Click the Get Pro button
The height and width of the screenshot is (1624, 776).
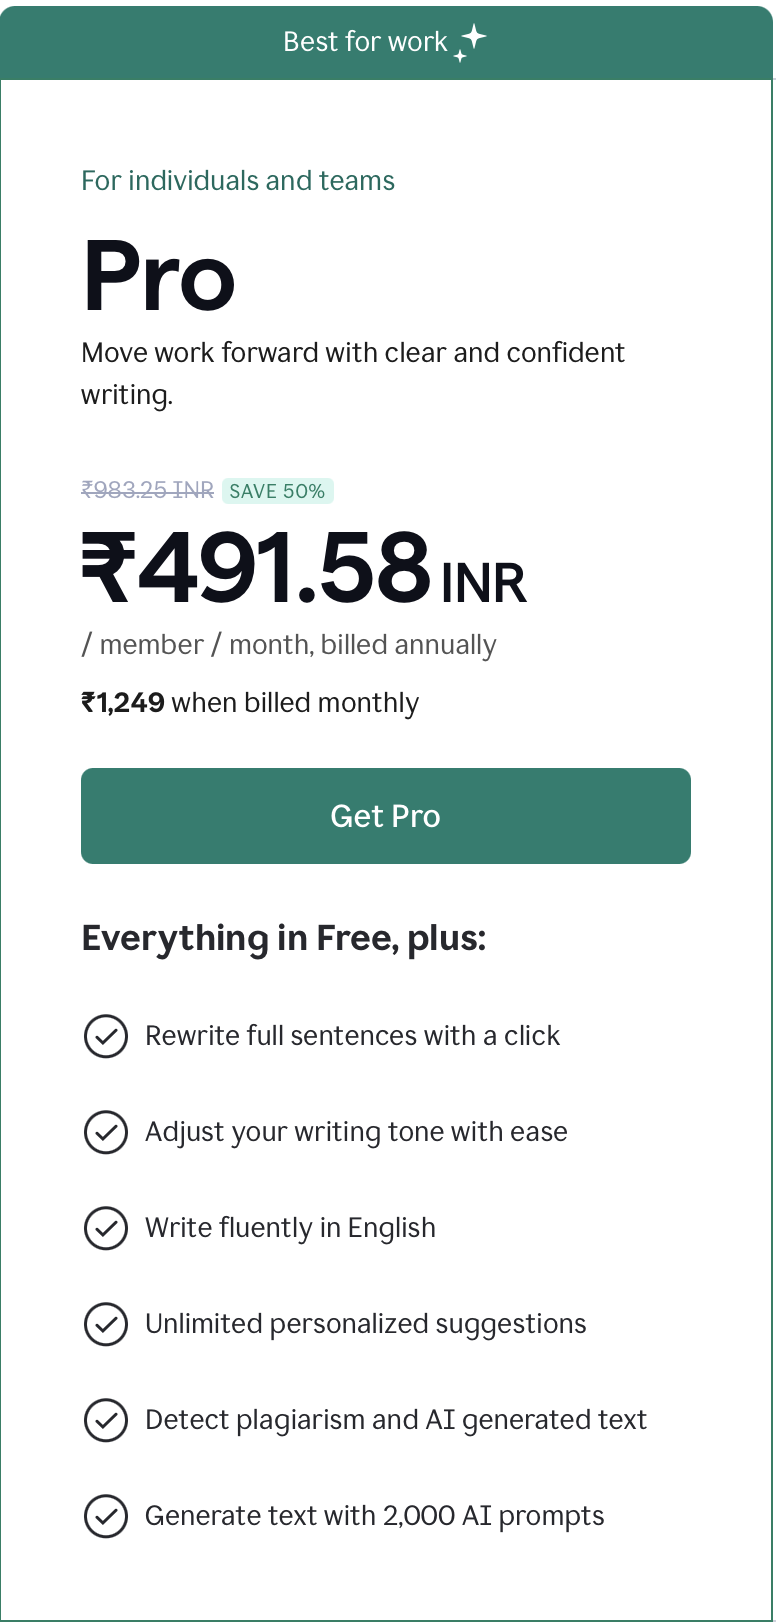pos(386,816)
